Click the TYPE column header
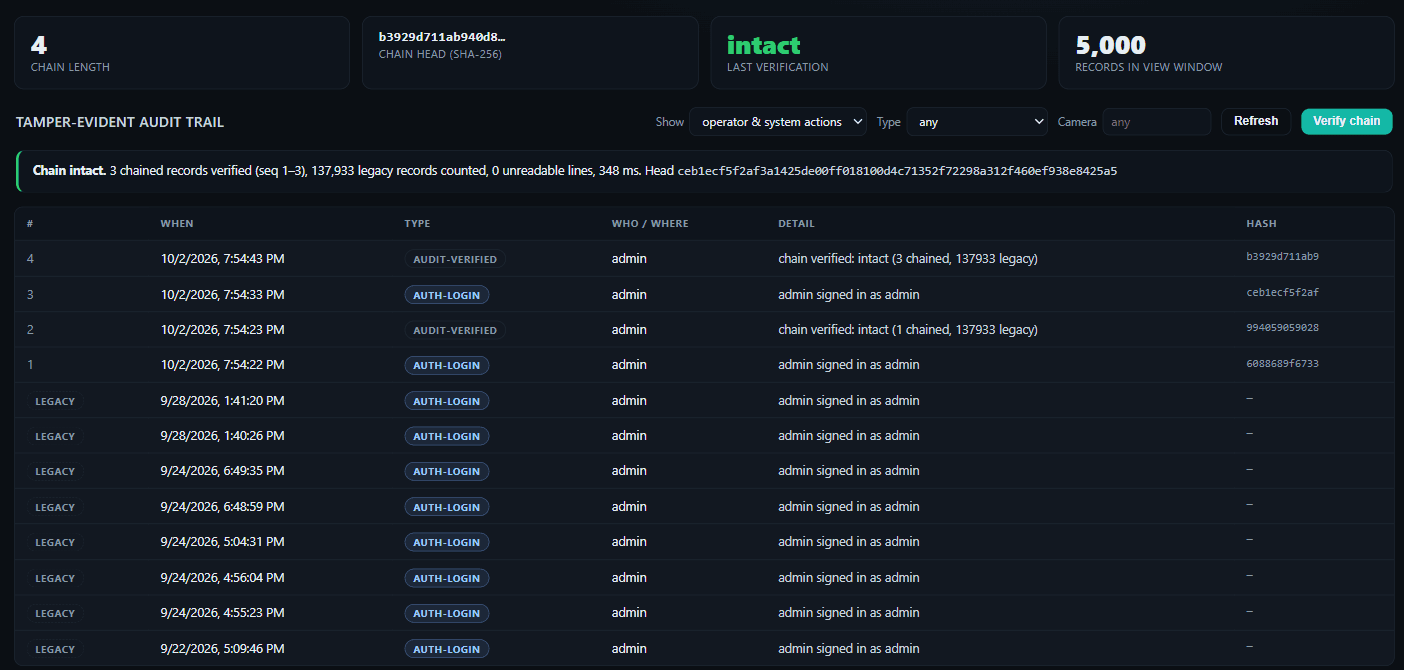 pyautogui.click(x=417, y=223)
